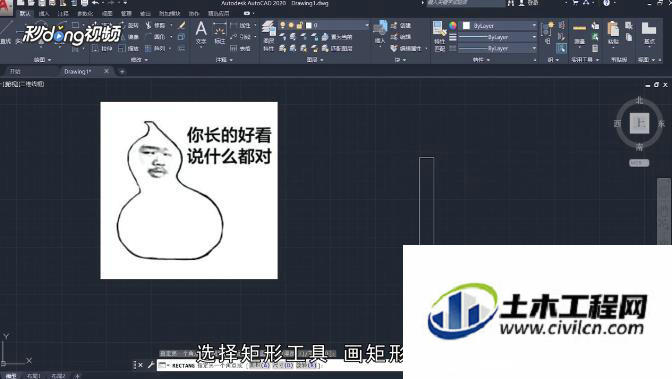The width and height of the screenshot is (672, 379).
Task: Switch to the 布局2 layout tab
Action: pyautogui.click(x=58, y=376)
